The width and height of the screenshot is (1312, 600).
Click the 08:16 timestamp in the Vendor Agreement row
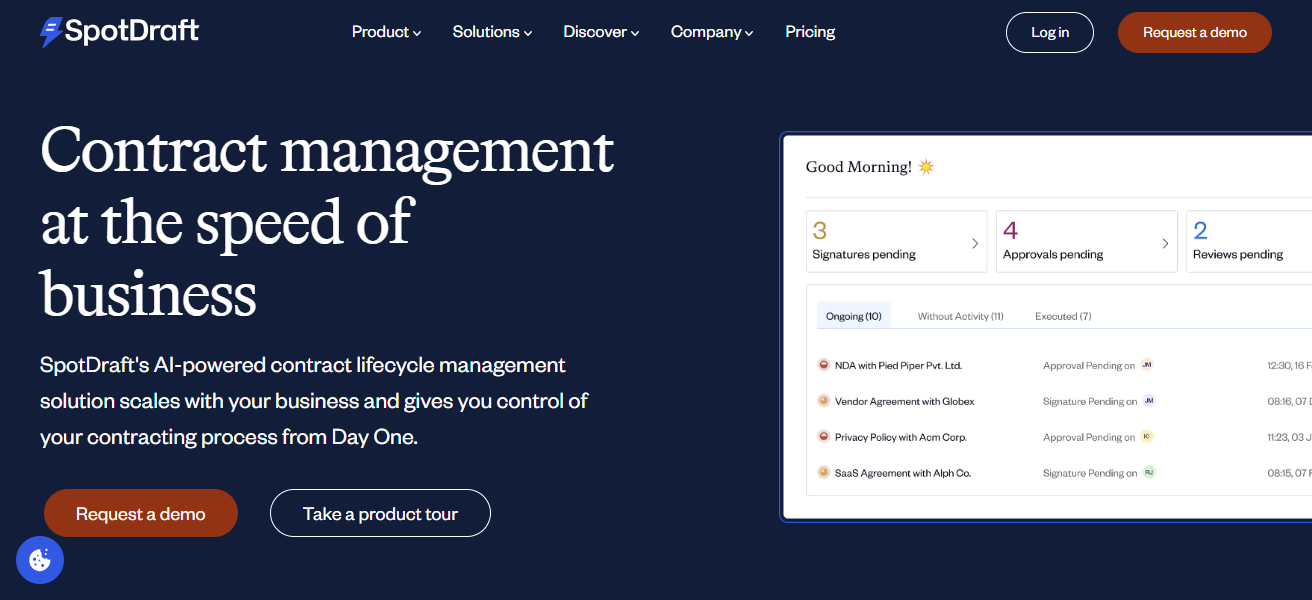point(1289,402)
